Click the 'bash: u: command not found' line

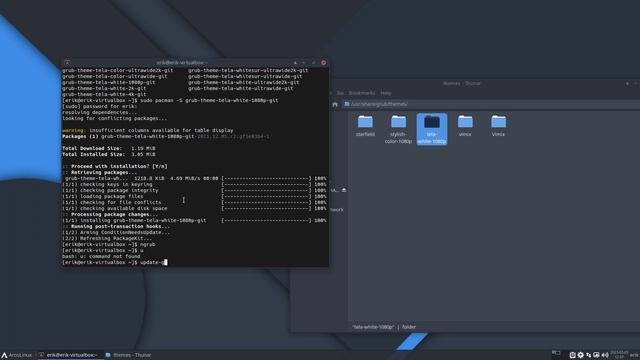101,256
